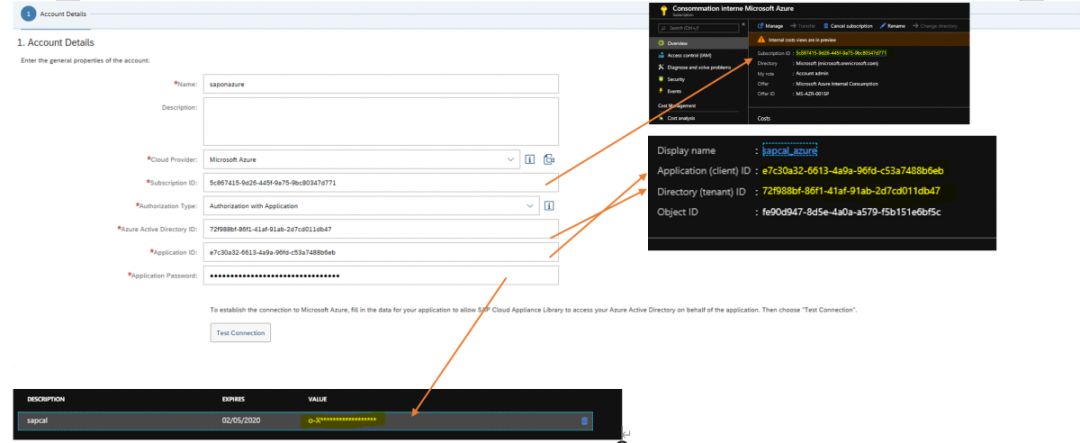1080x443 pixels.
Task: Open Overview in the Azure menu
Action: pyautogui.click(x=698, y=43)
